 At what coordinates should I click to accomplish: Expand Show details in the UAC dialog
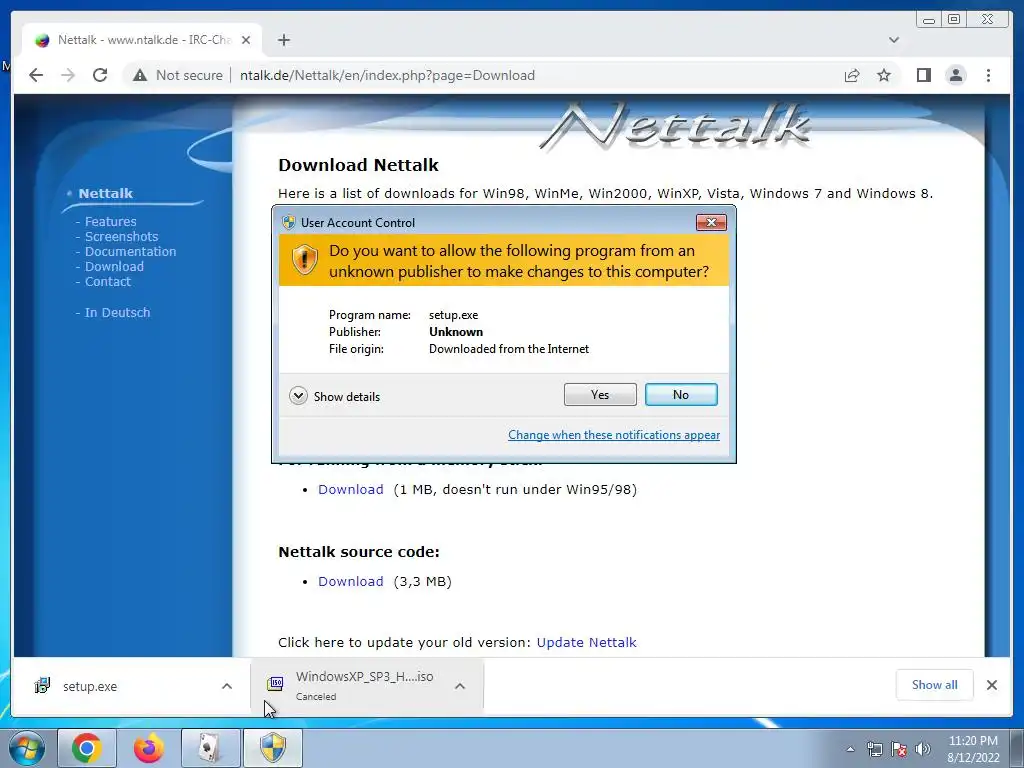[334, 396]
